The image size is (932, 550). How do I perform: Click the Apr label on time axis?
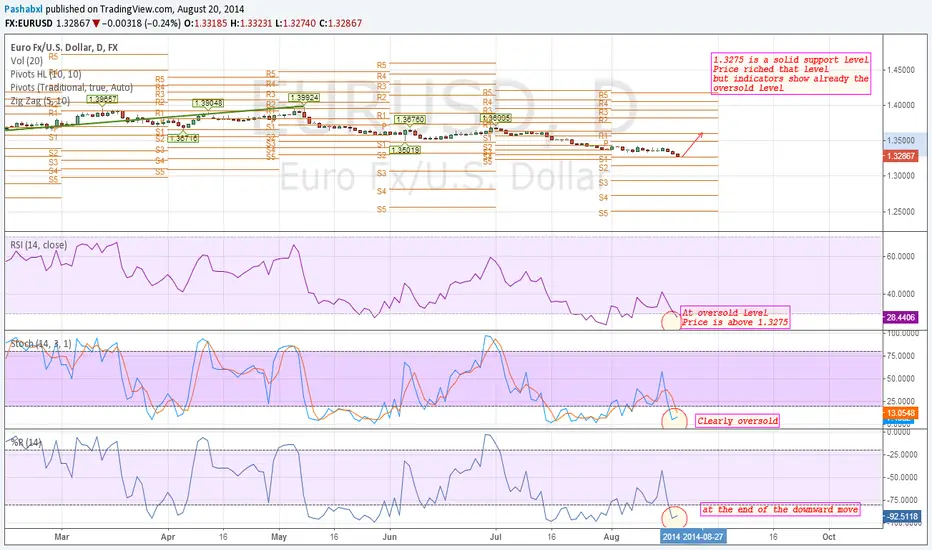pos(168,536)
